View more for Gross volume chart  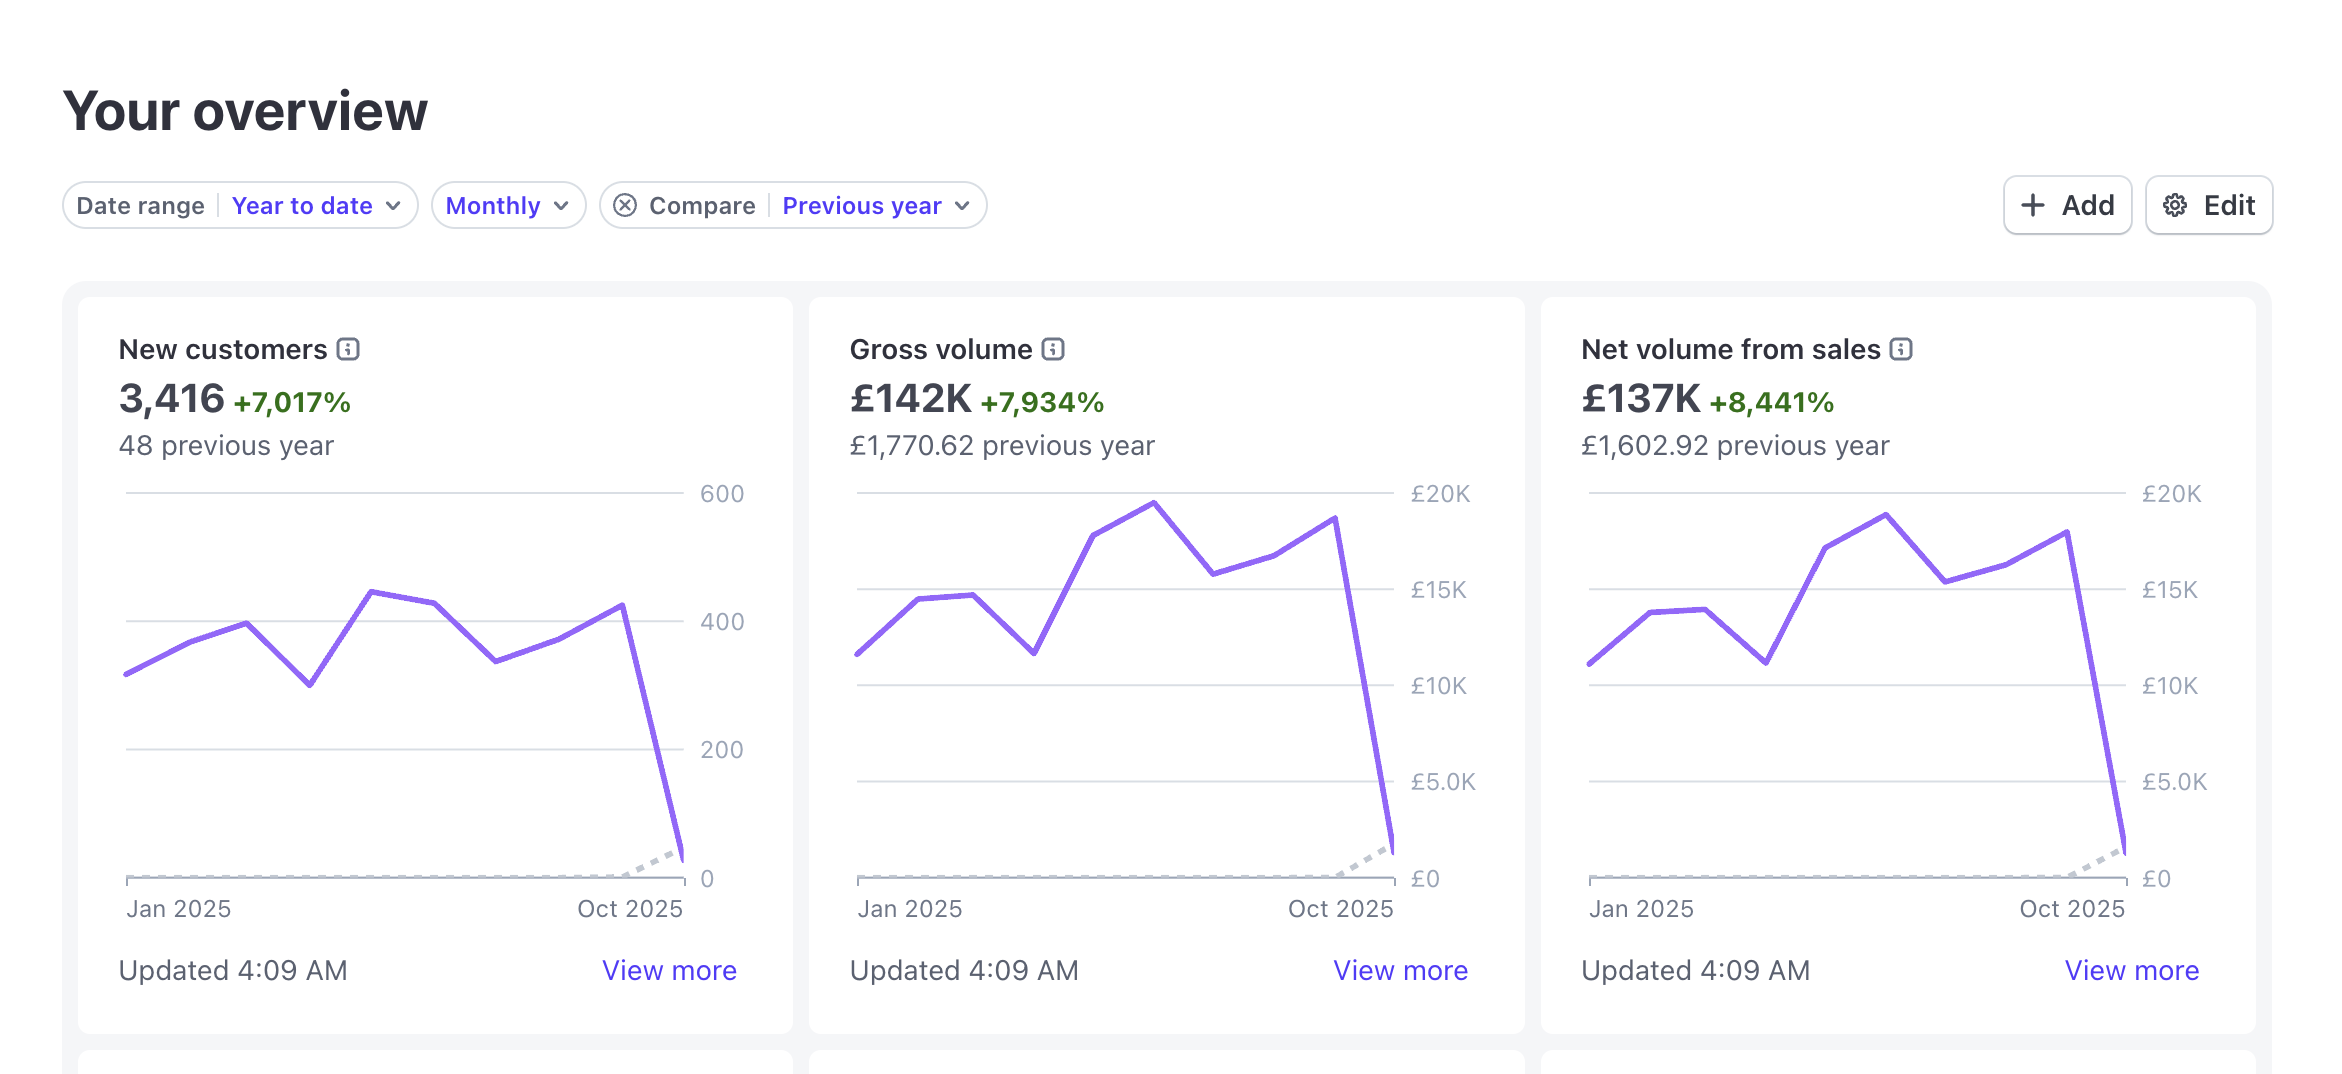tap(1400, 970)
